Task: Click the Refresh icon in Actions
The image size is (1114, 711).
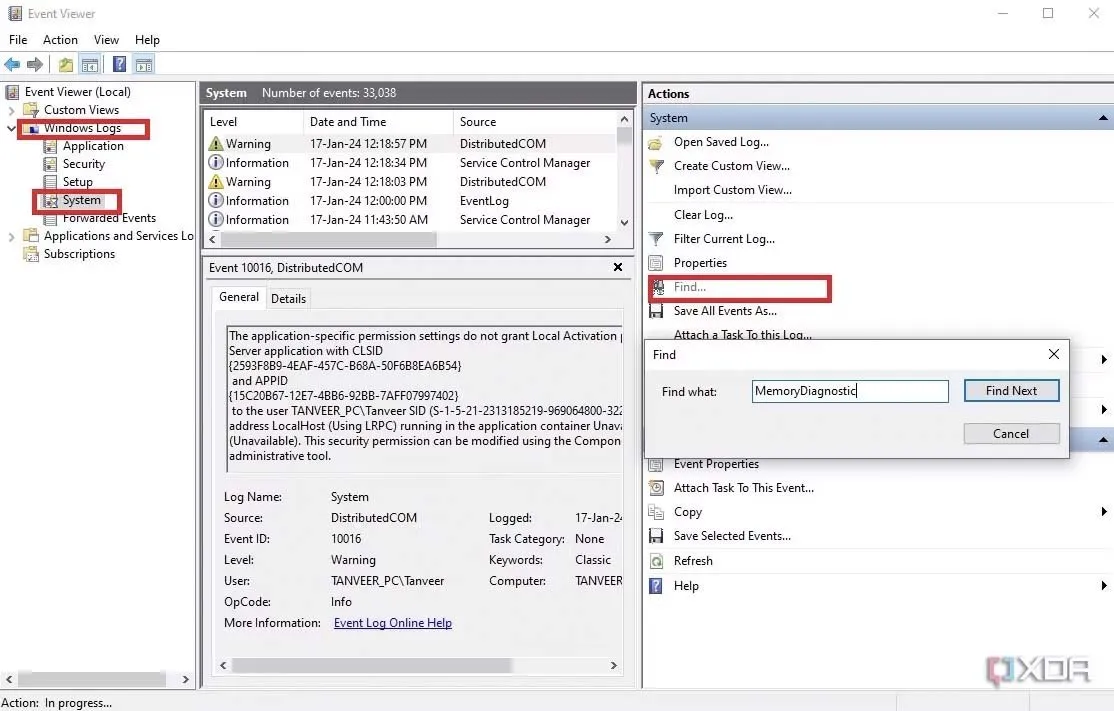Action: pos(656,561)
